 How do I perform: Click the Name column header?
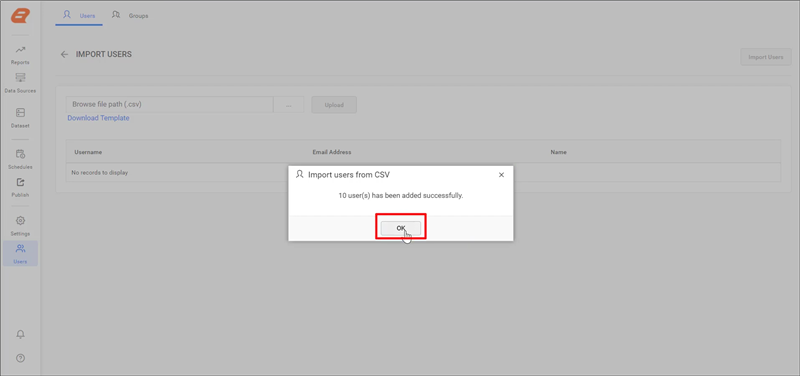pyautogui.click(x=558, y=152)
